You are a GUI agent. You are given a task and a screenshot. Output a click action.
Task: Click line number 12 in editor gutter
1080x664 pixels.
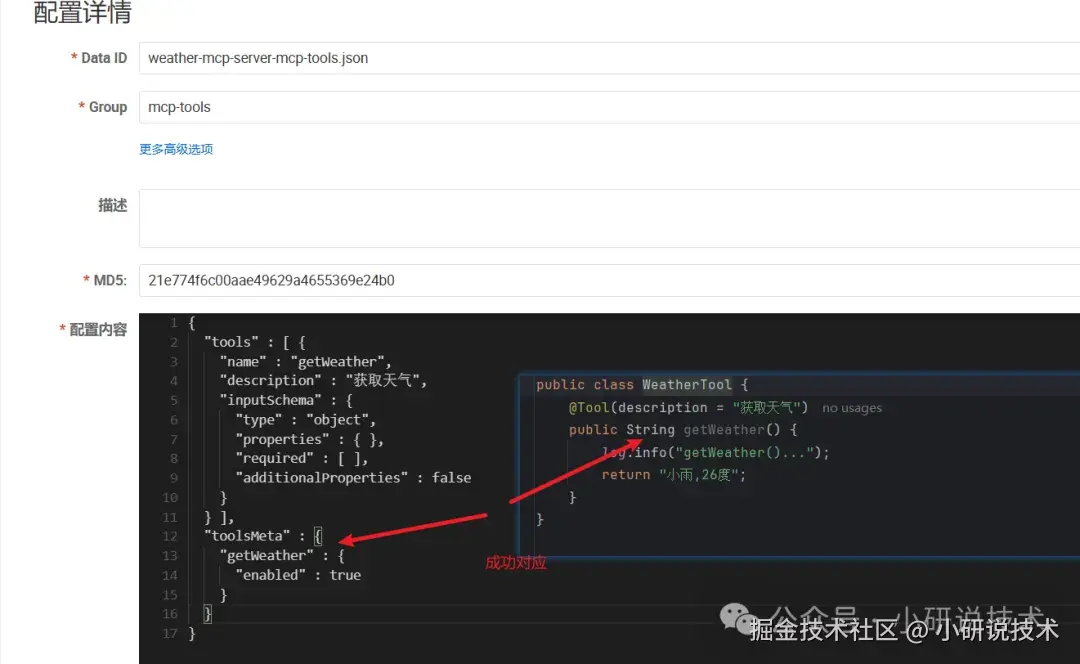tap(170, 536)
